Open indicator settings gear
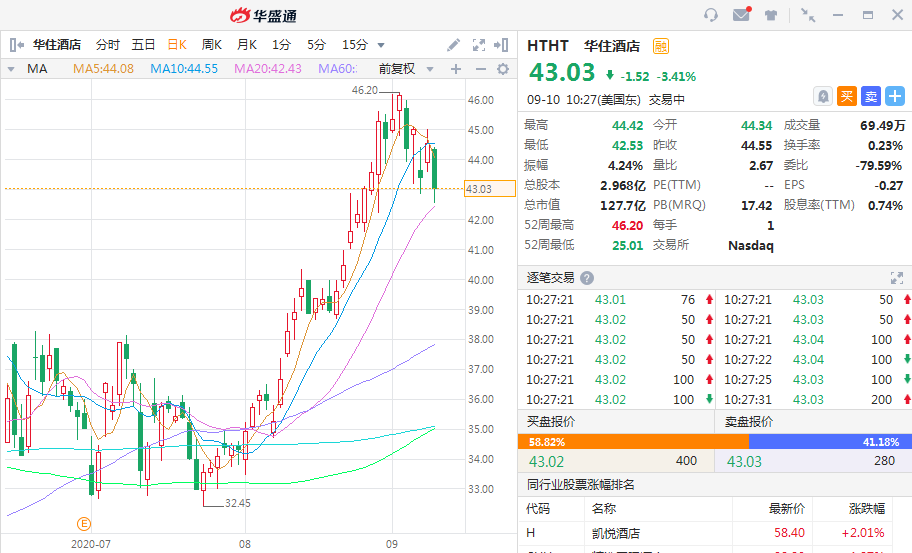 click(503, 69)
